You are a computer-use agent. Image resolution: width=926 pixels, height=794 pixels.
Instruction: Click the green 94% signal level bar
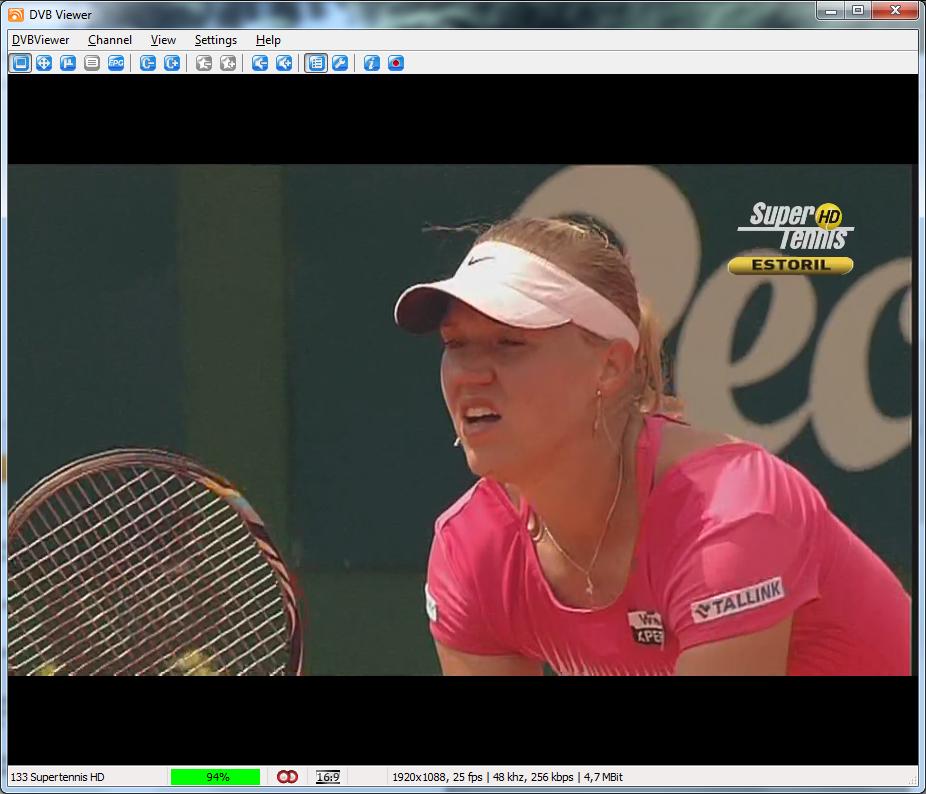point(216,777)
